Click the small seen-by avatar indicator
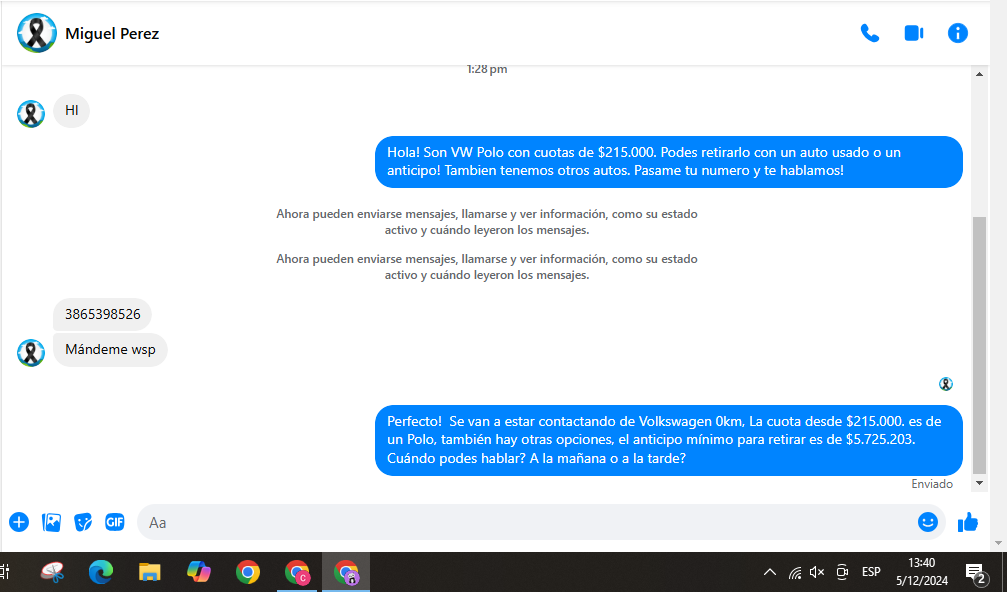This screenshot has height=592, width=1007. click(x=945, y=384)
